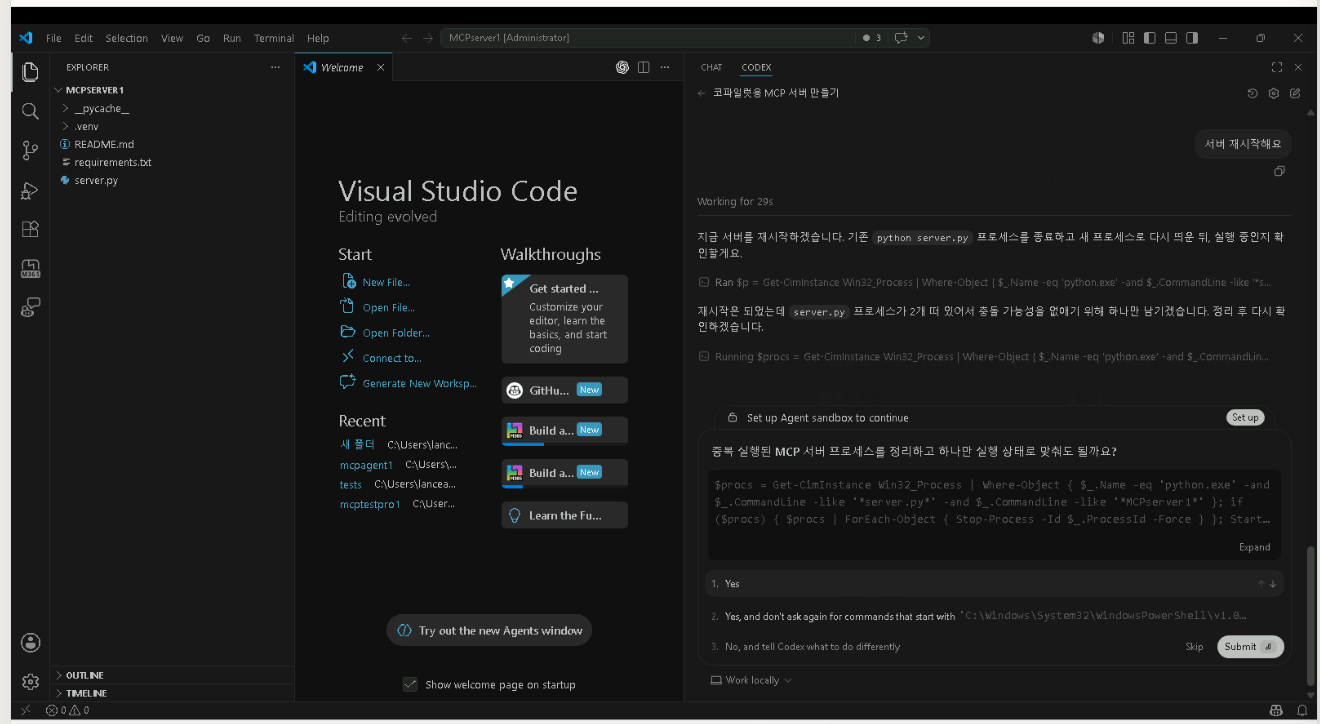Open the Get started walkthrough card
This screenshot has height=724, width=1320.
[x=564, y=319]
